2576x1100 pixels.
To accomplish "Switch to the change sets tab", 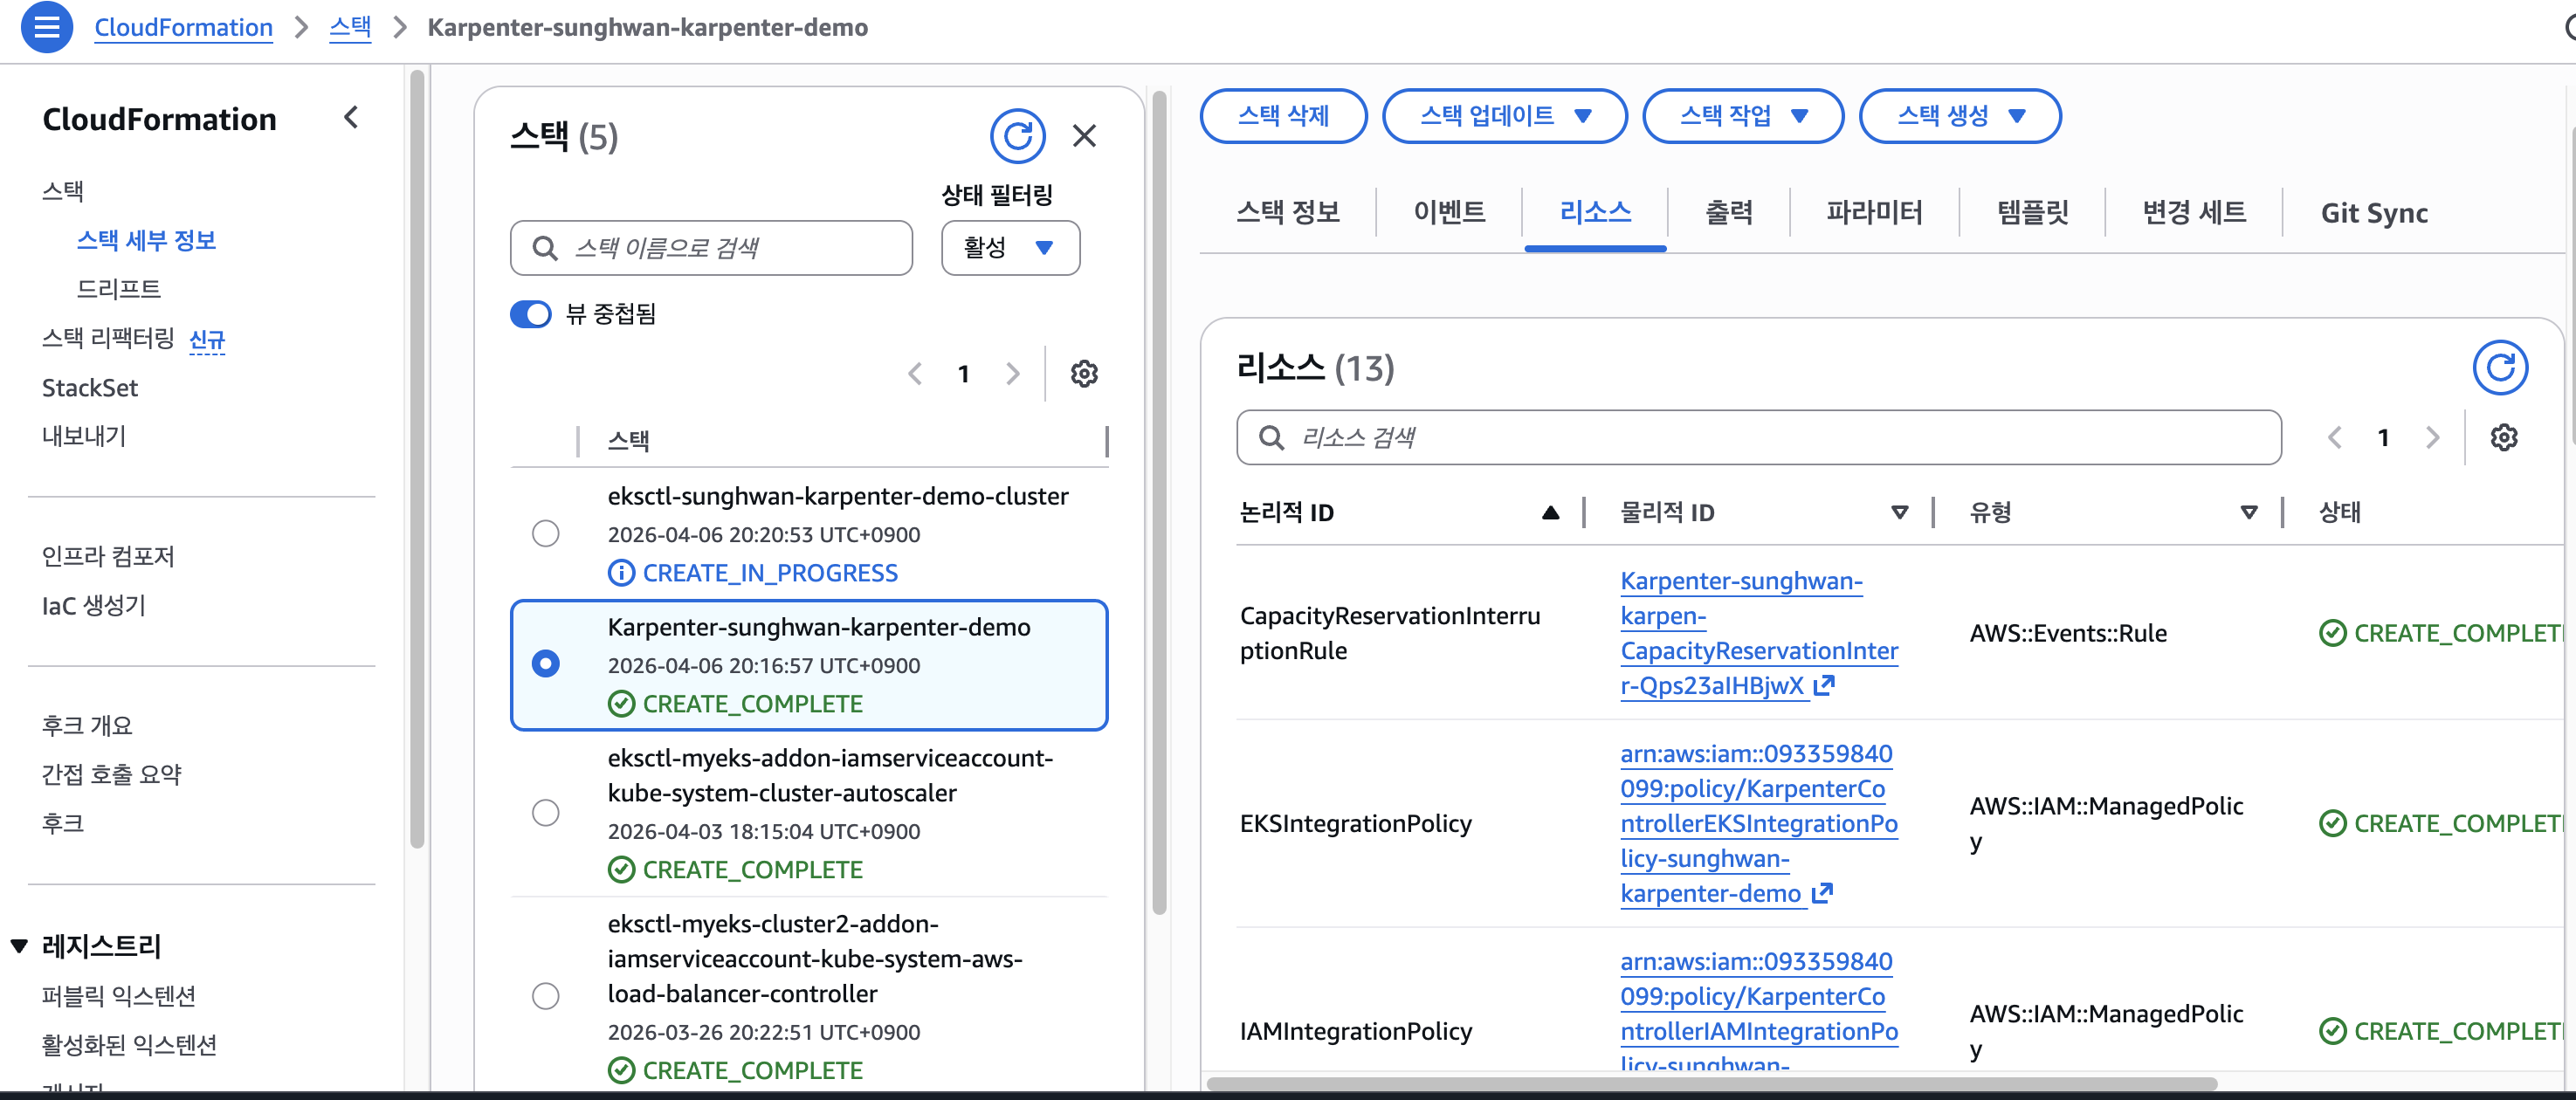I will tap(2194, 213).
